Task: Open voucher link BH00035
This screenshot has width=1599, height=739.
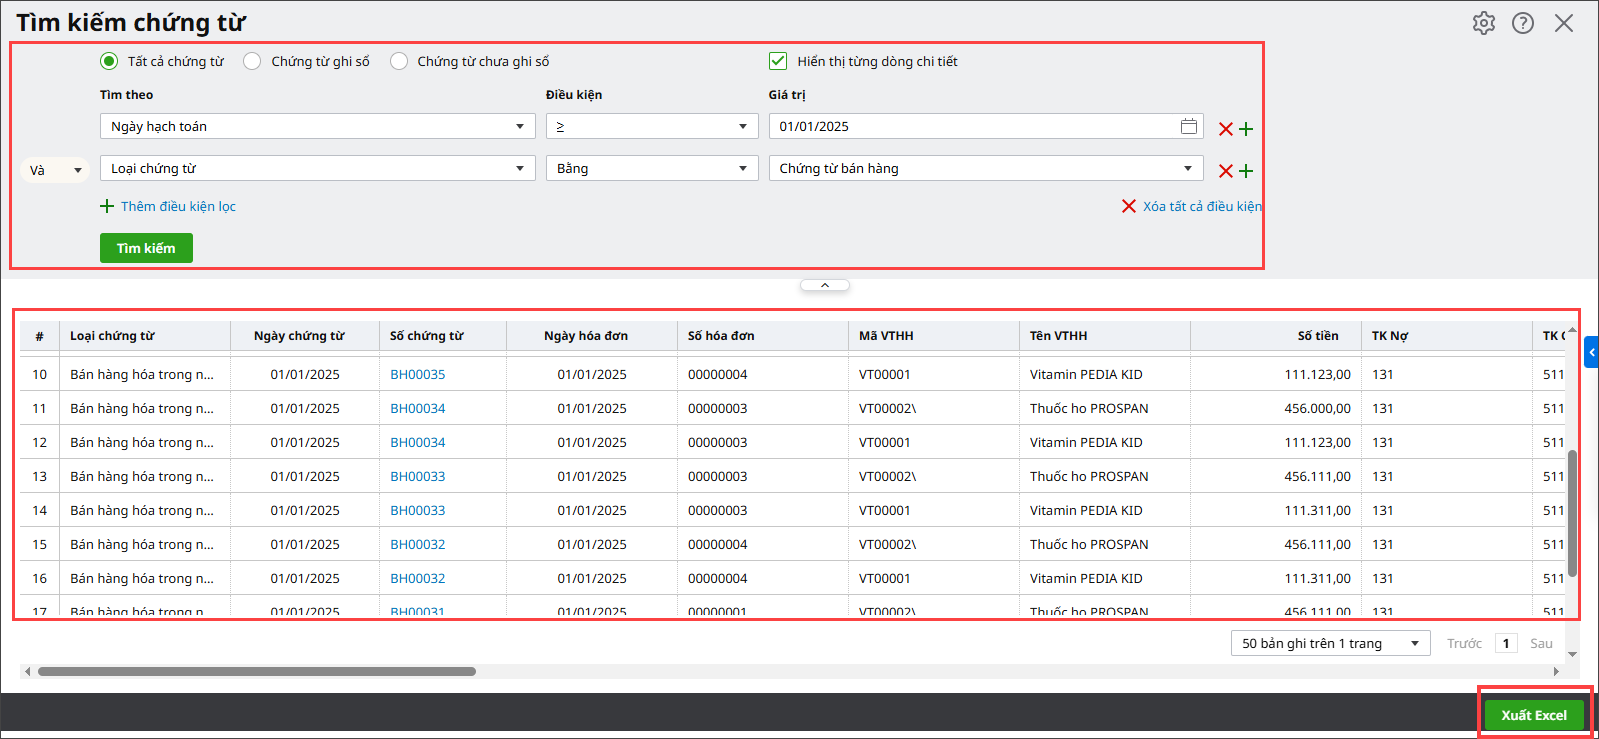Action: coord(417,374)
